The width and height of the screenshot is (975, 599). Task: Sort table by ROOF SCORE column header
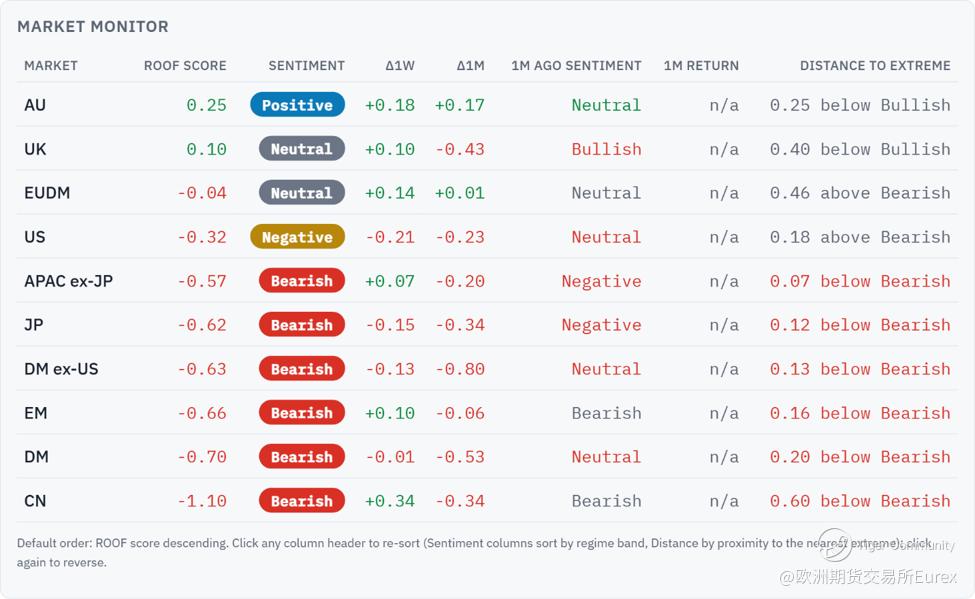[185, 66]
